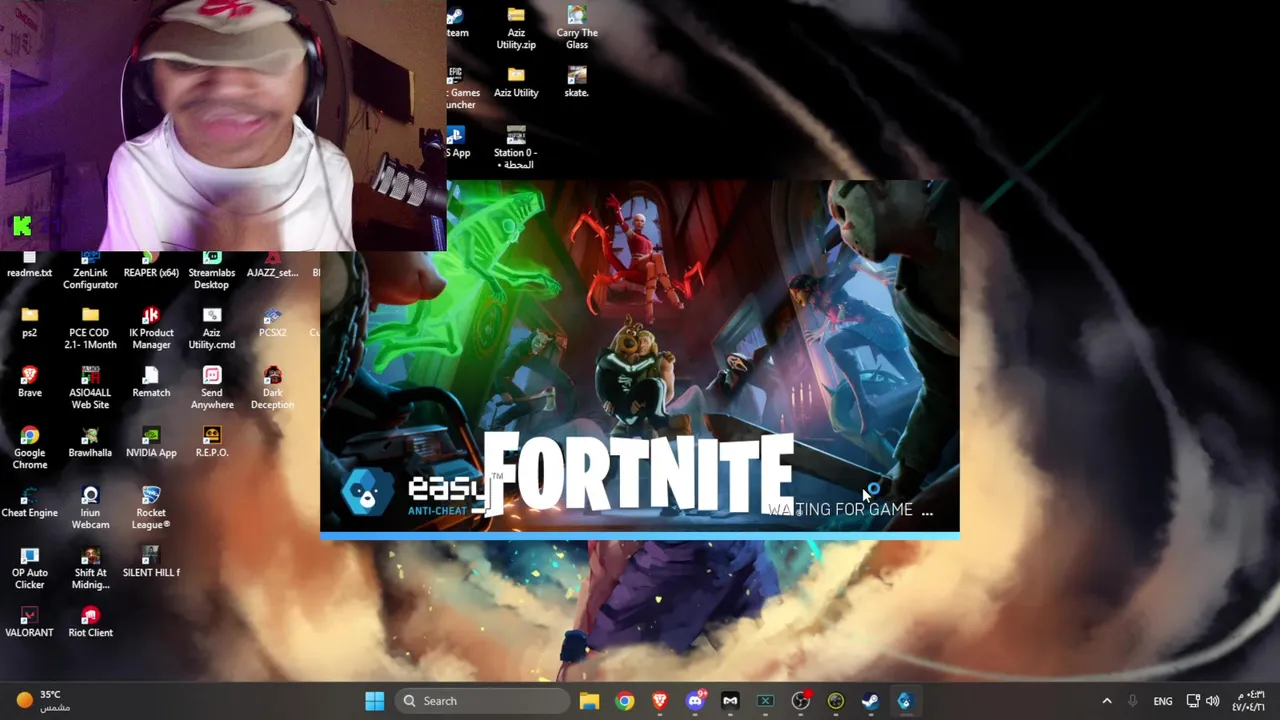Open Google Chrome from the taskbar
The image size is (1280, 720).
[x=624, y=701]
